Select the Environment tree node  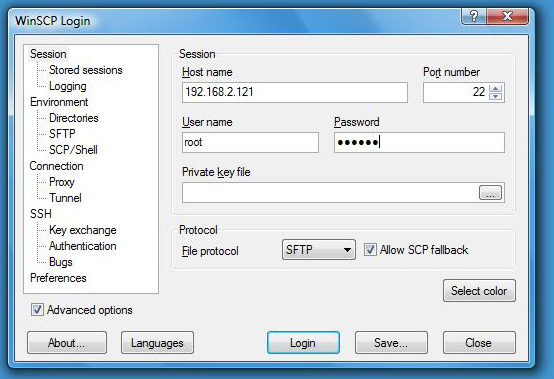[59, 102]
